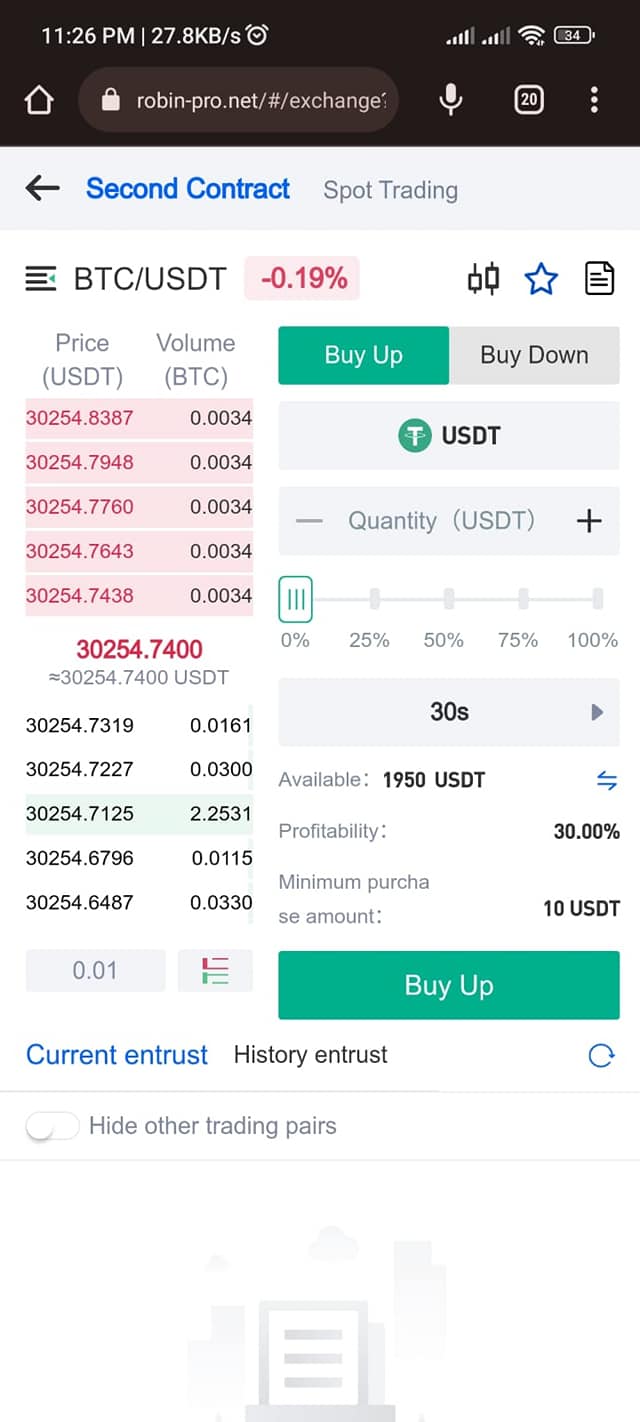The height and width of the screenshot is (1422, 640).
Task: Add BTC/USDT to favorites with star
Action: coord(541,279)
